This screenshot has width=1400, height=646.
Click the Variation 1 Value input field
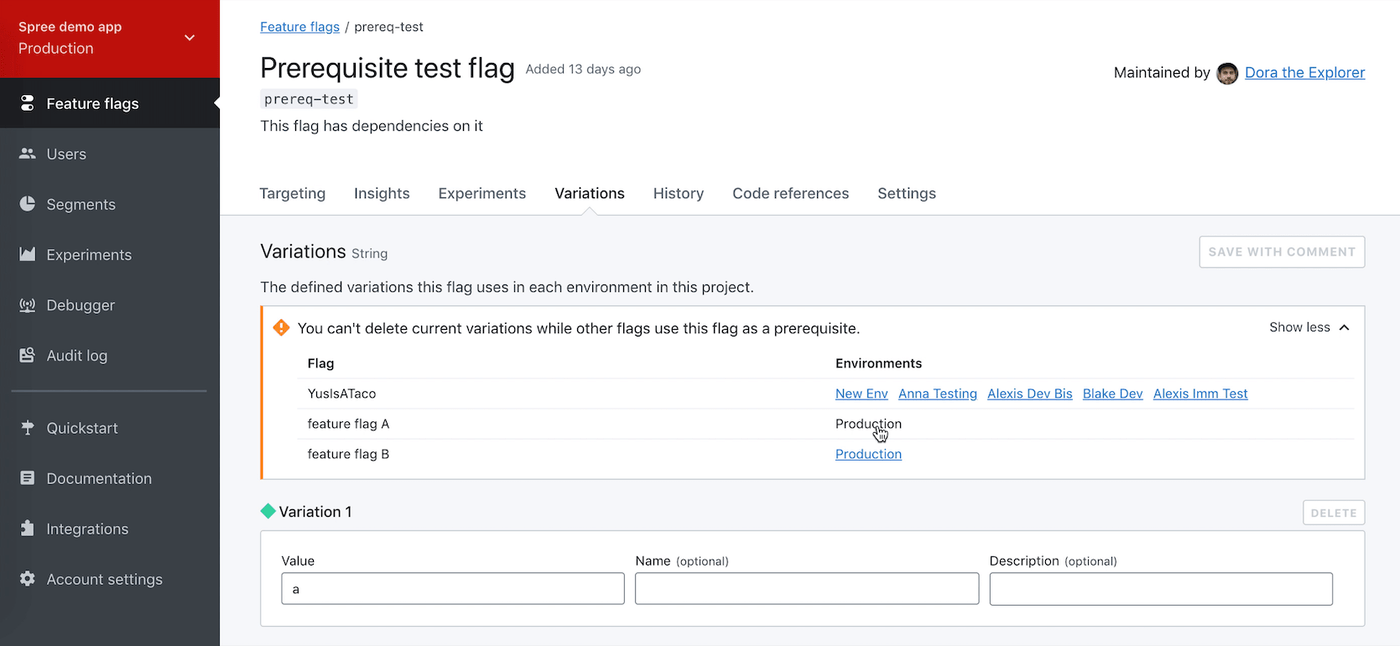453,589
